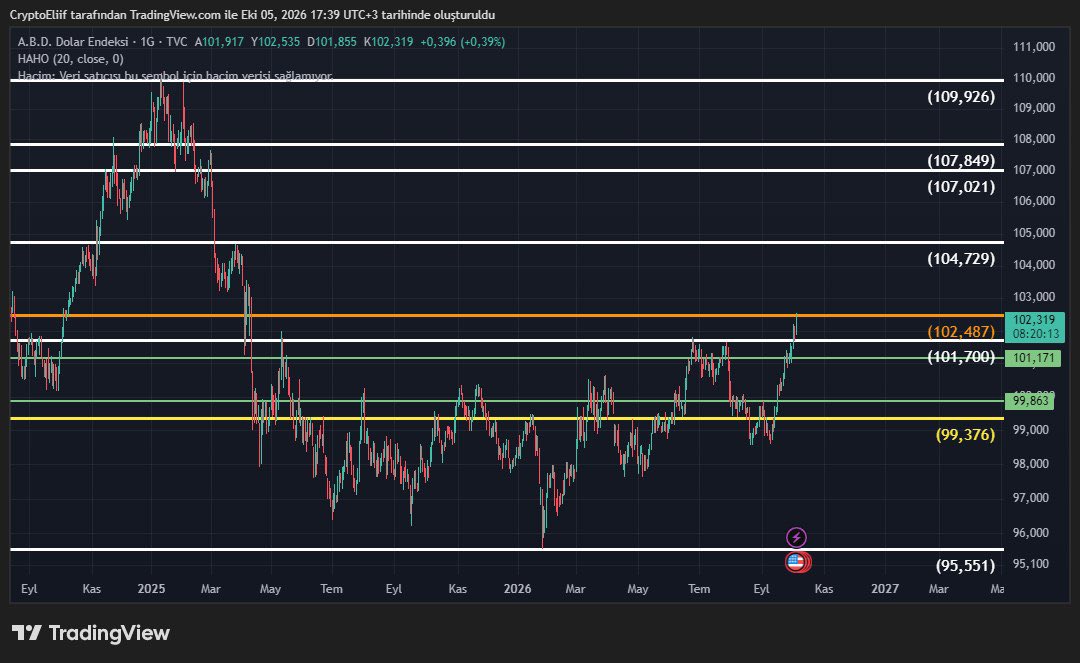Click the 97,000 price axis label

point(1031,498)
